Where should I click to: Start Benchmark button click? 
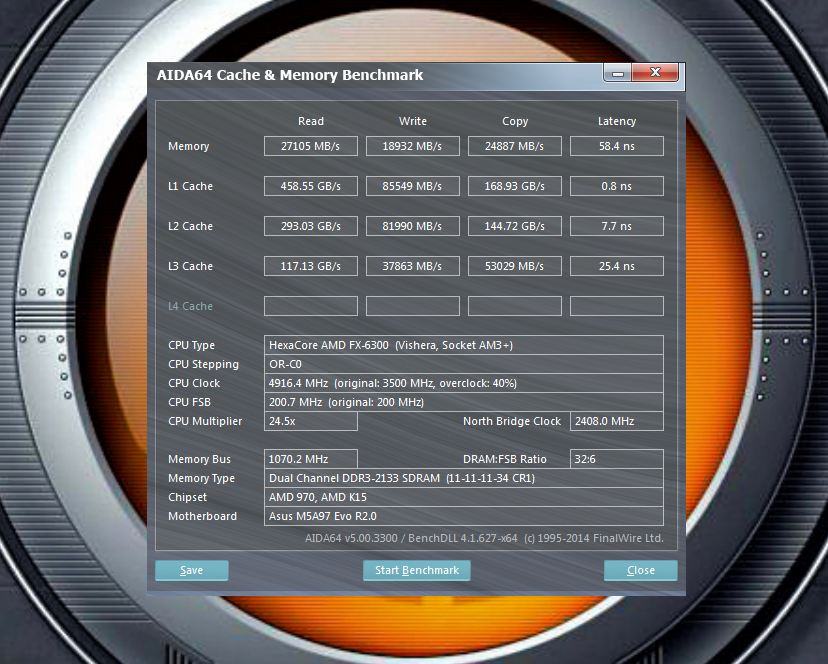[x=417, y=571]
